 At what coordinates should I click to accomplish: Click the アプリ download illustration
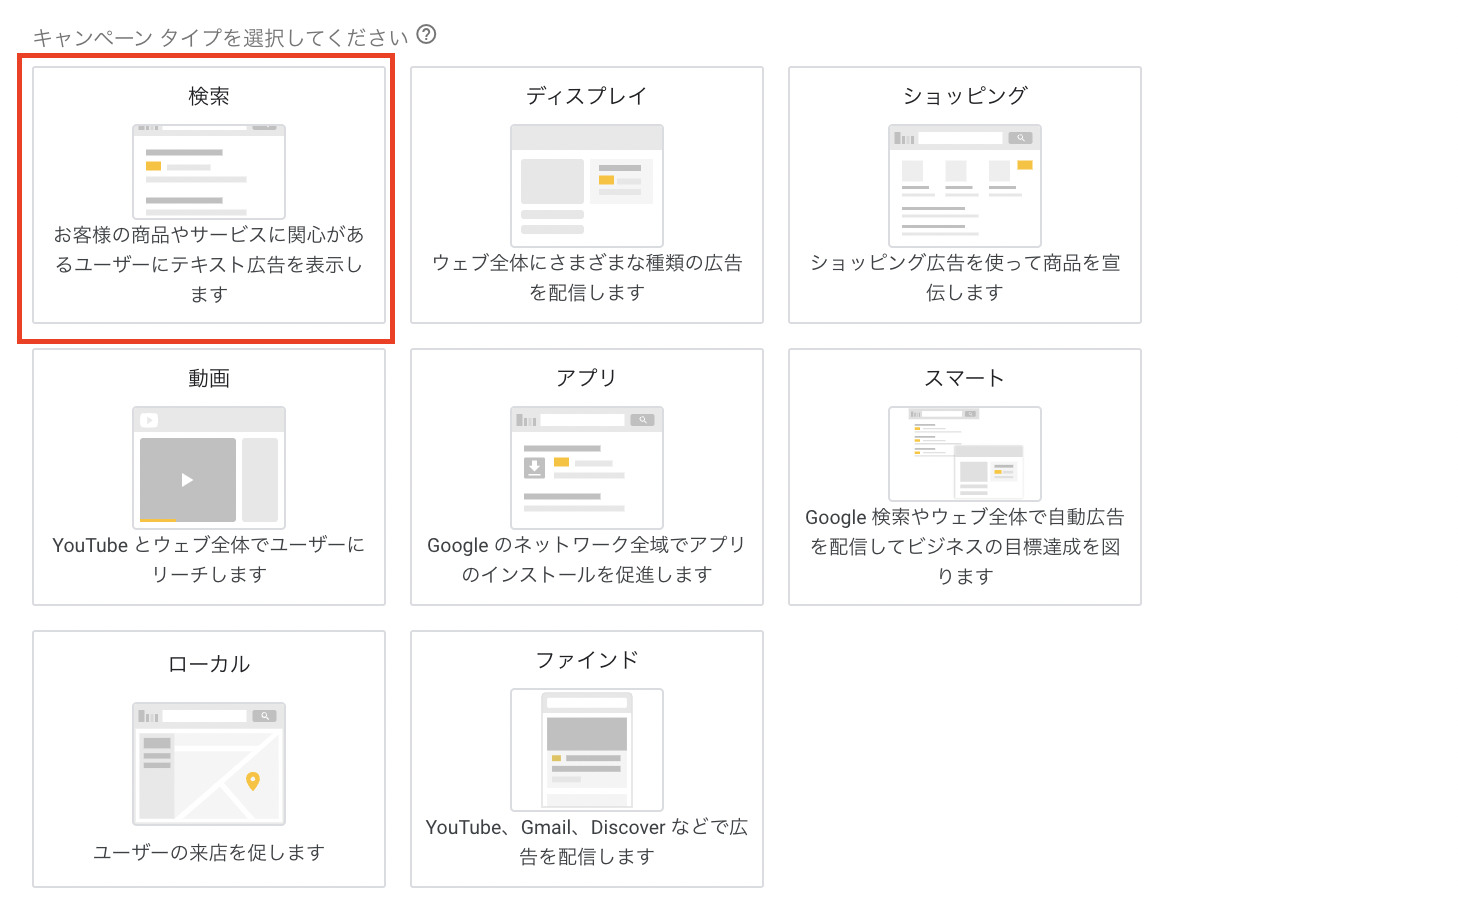pyautogui.click(x=587, y=467)
